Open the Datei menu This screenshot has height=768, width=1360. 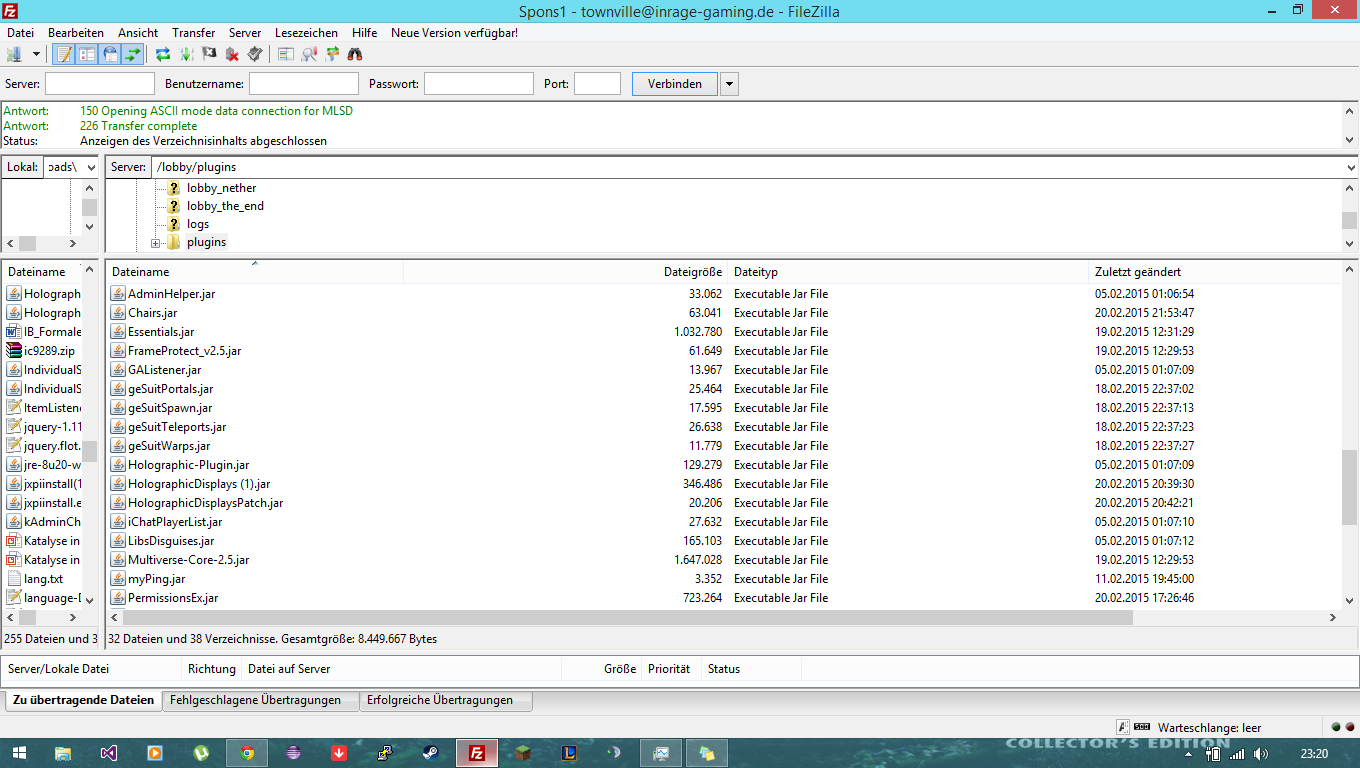pyautogui.click(x=20, y=33)
